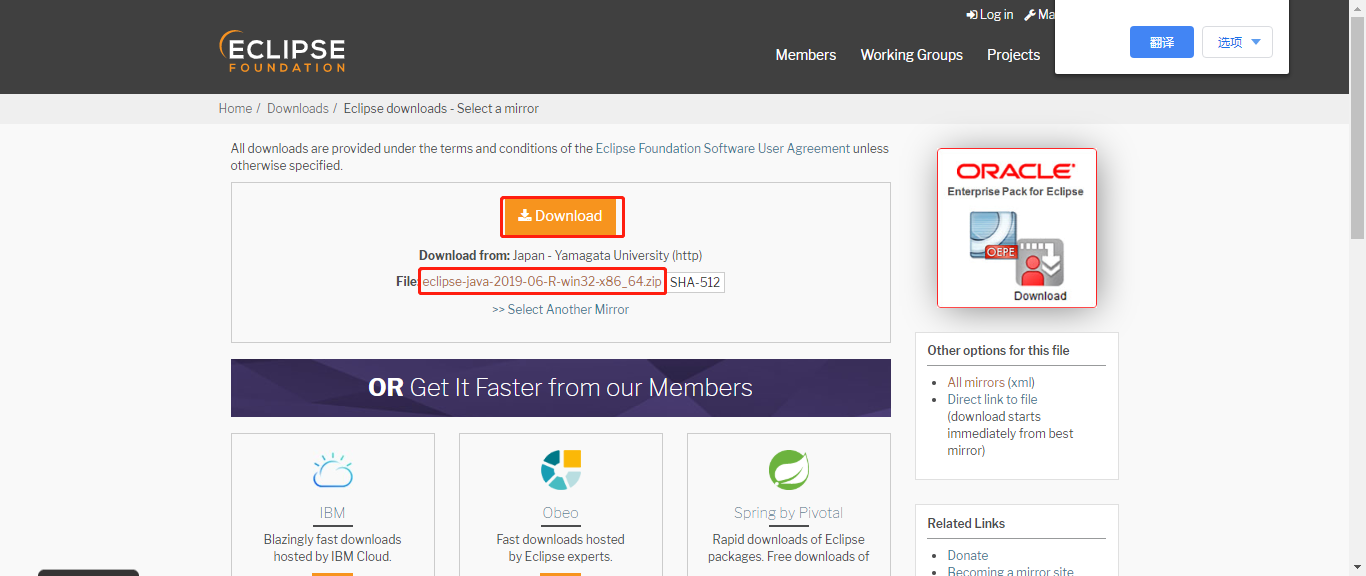Click the blue translate button in popup

tap(1162, 42)
